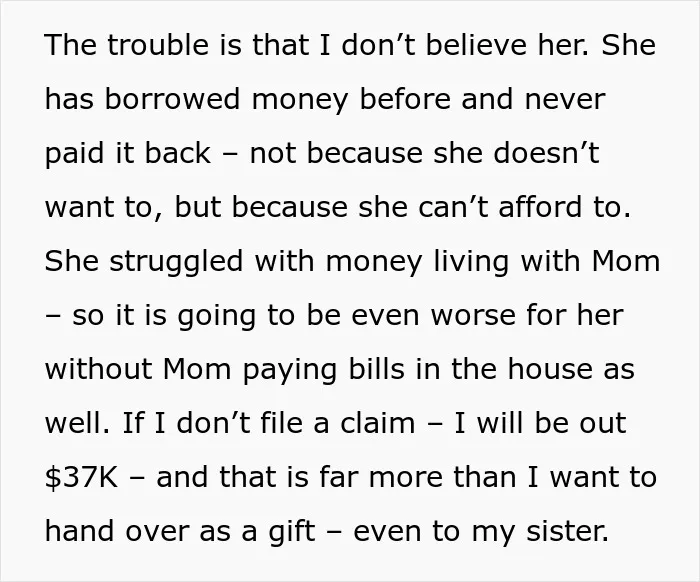Screen dimensions: 700x582
Task: Click the word "house"
Action: tap(550, 369)
